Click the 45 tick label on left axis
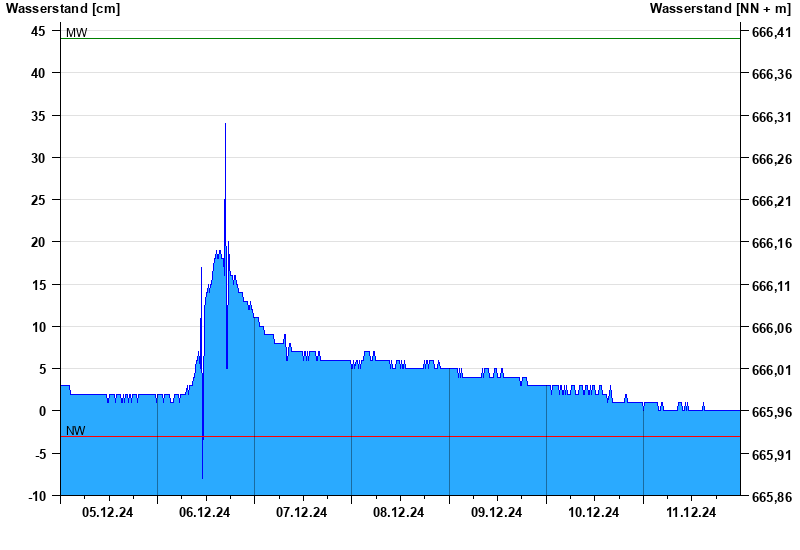This screenshot has height=550, width=800. tap(38, 31)
